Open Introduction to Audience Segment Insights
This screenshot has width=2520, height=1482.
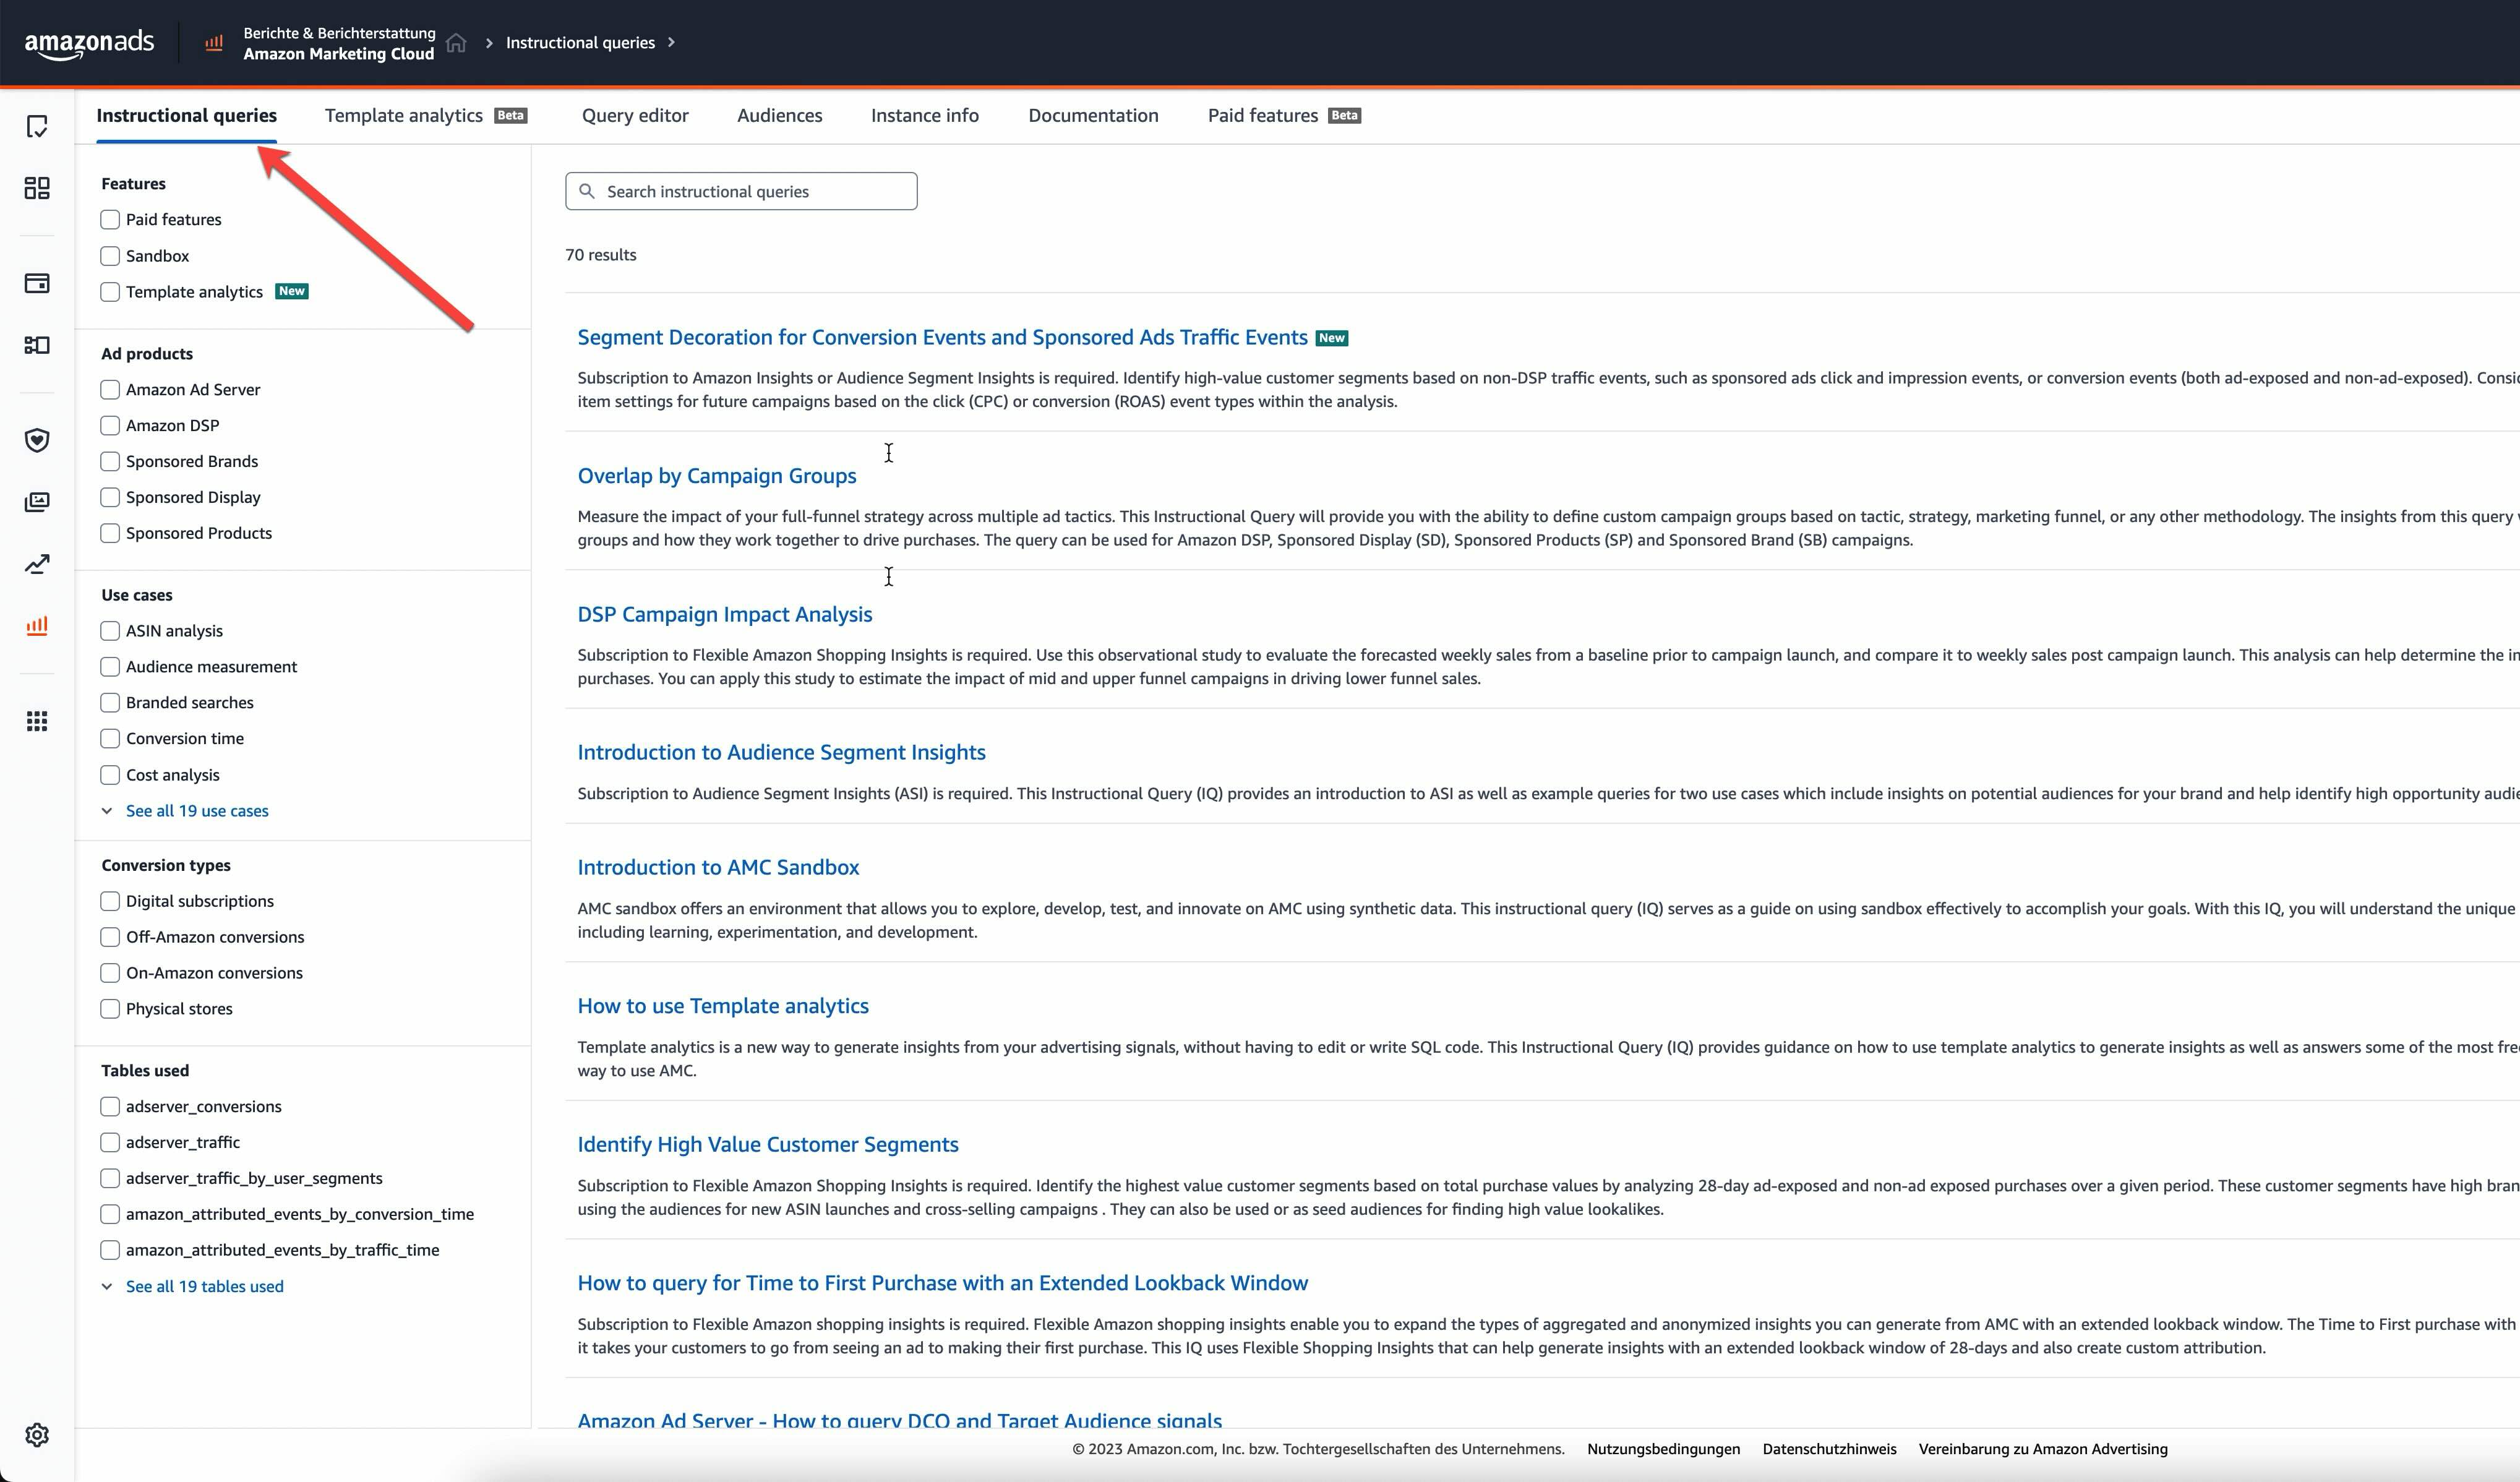[781, 753]
